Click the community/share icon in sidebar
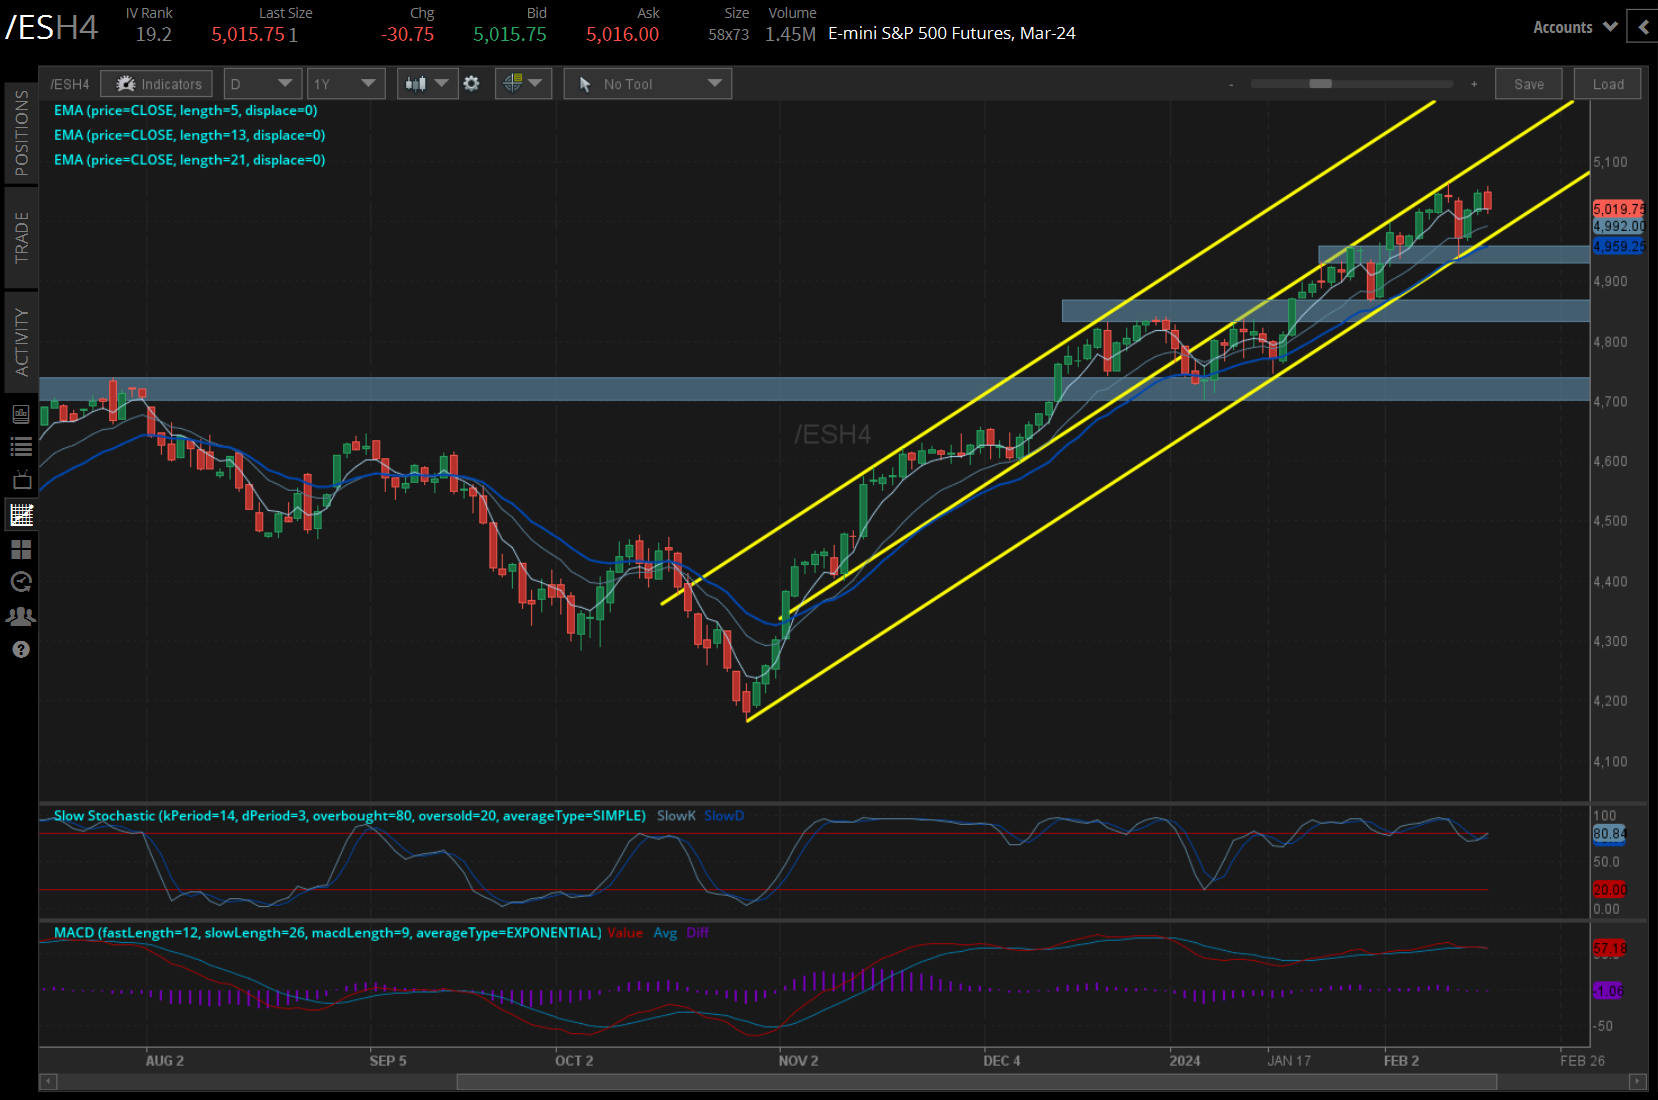The height and width of the screenshot is (1100, 1658). [21, 616]
